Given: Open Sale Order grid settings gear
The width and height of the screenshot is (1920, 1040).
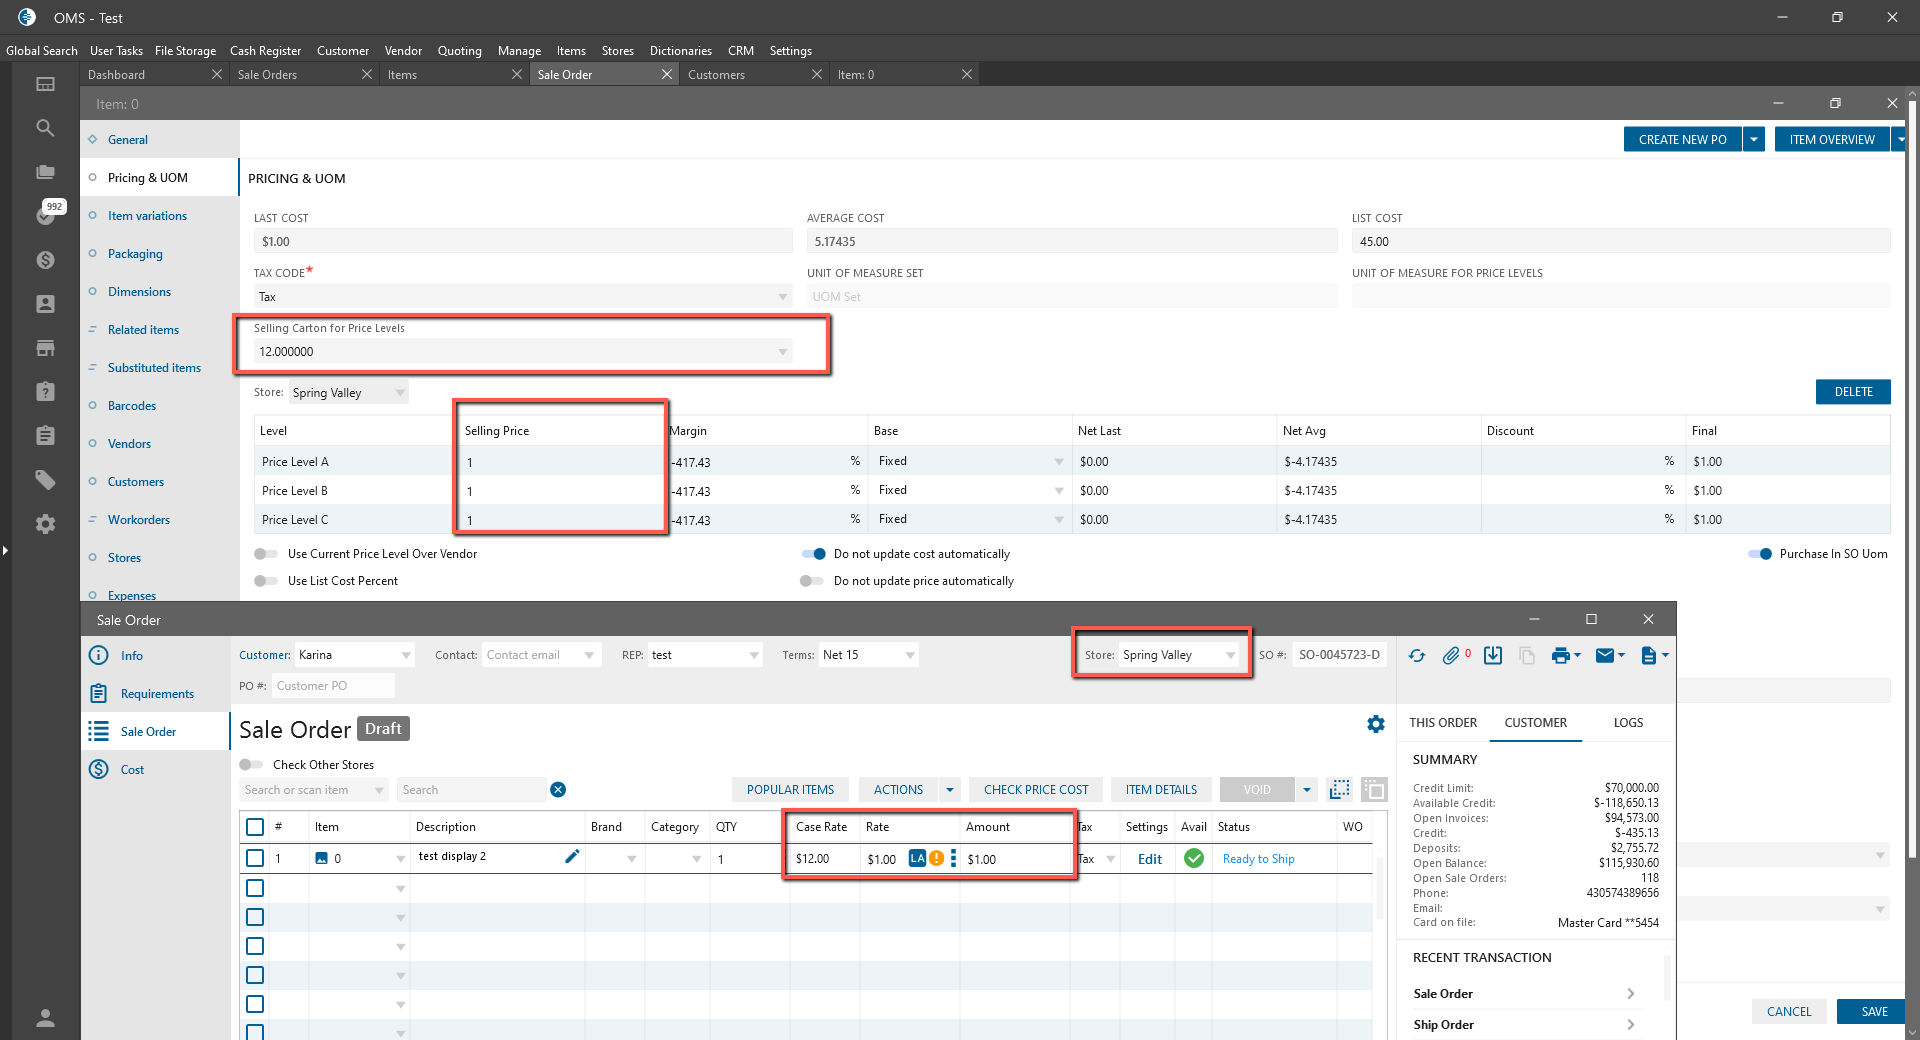Looking at the screenshot, I should pos(1376,724).
